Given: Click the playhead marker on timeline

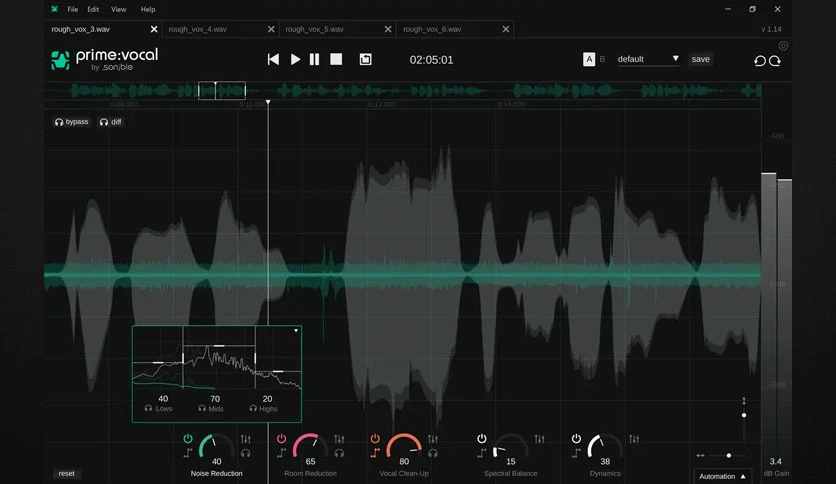Looking at the screenshot, I should point(268,102).
